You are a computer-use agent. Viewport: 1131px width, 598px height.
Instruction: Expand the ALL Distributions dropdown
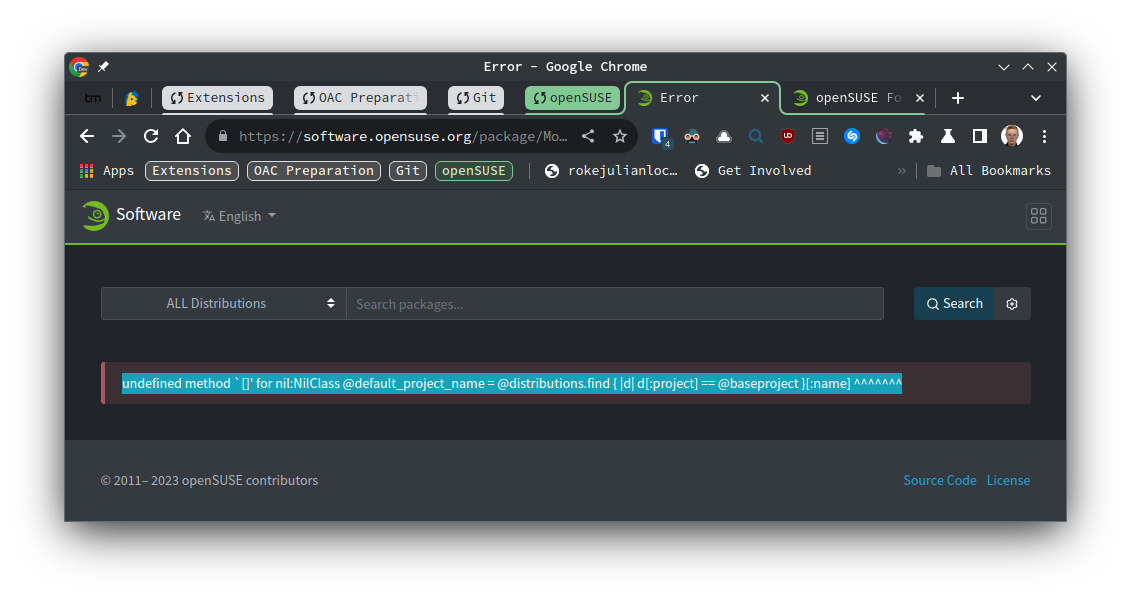click(223, 304)
